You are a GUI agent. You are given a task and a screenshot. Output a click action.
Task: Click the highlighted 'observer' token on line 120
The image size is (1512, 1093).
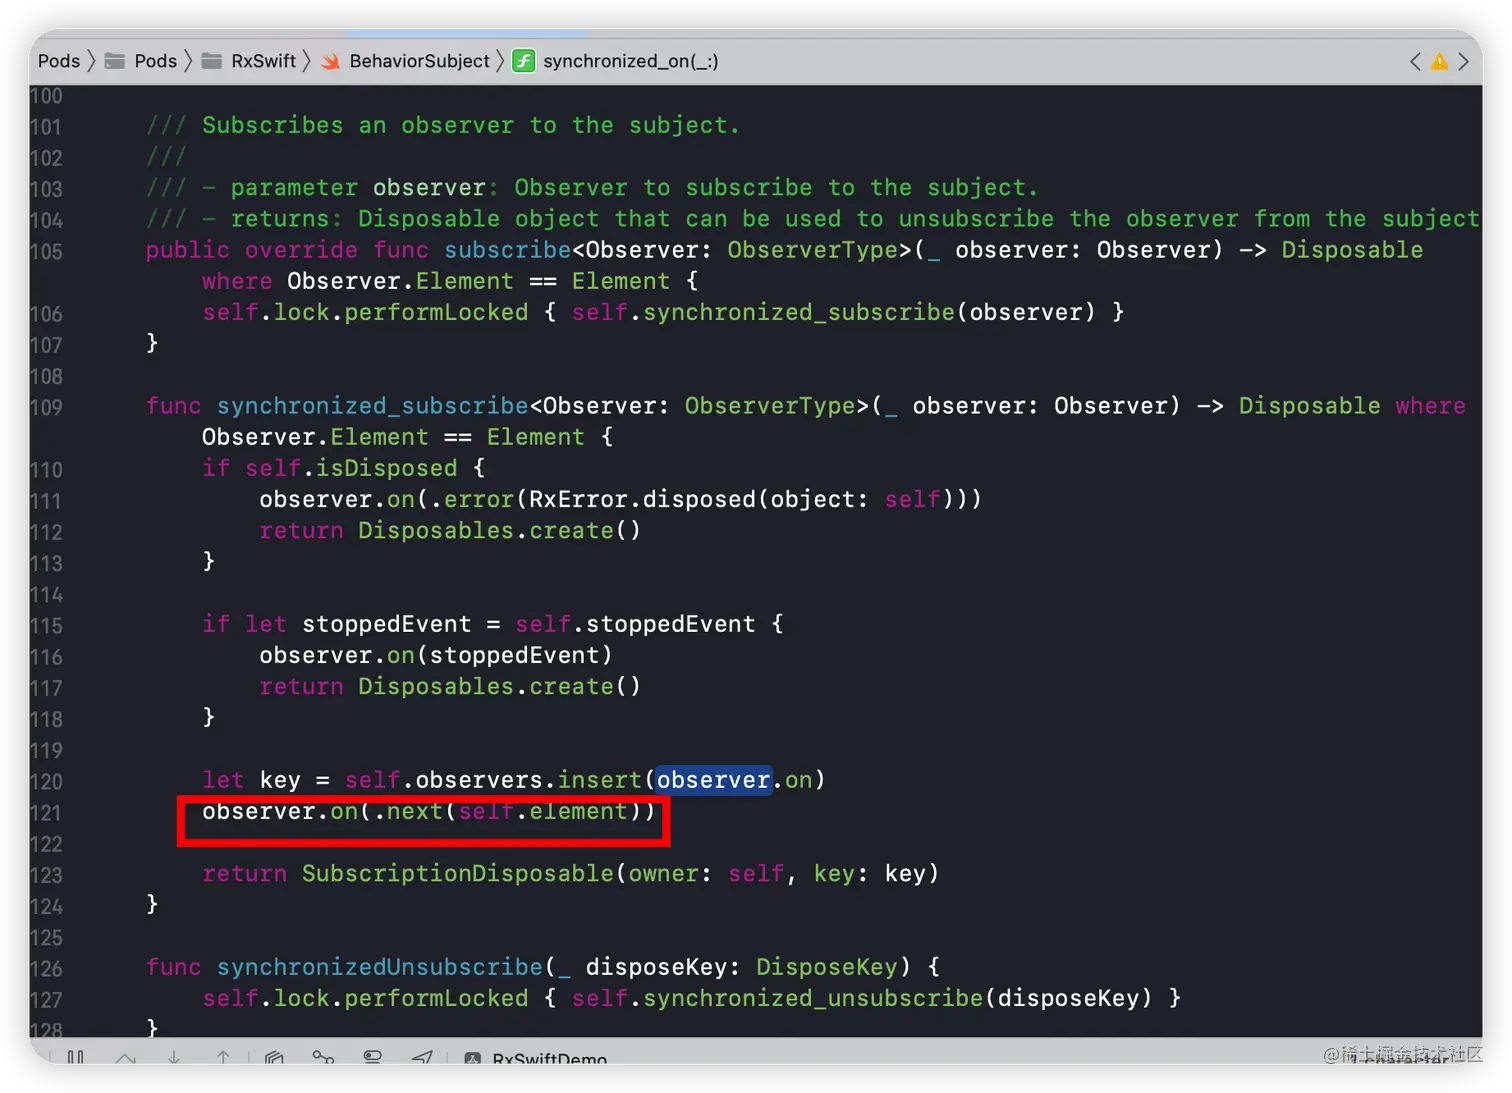click(713, 780)
